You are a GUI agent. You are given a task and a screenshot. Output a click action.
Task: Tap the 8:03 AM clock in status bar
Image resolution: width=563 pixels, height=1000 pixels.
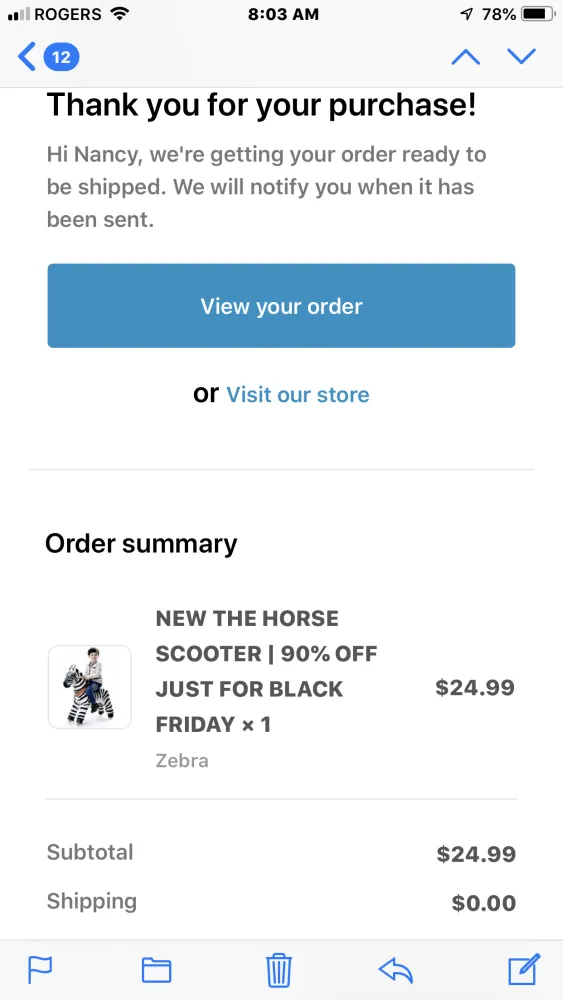(x=283, y=14)
